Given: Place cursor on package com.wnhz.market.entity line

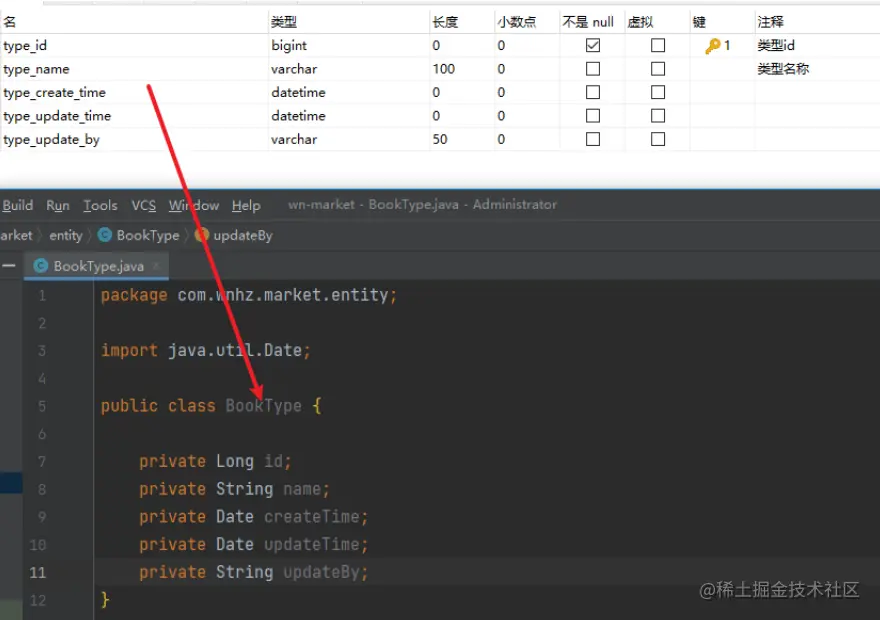Looking at the screenshot, I should click(x=249, y=295).
